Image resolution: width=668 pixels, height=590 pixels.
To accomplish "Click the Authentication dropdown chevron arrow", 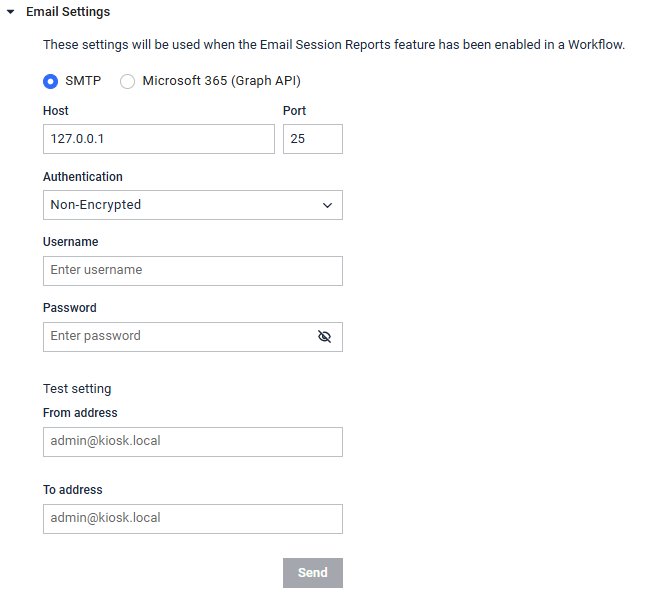I will click(x=327, y=205).
